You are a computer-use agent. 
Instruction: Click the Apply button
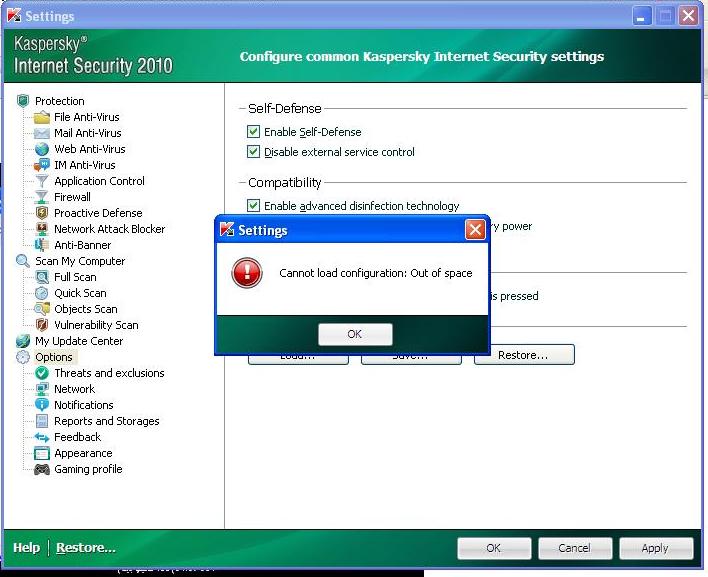656,548
